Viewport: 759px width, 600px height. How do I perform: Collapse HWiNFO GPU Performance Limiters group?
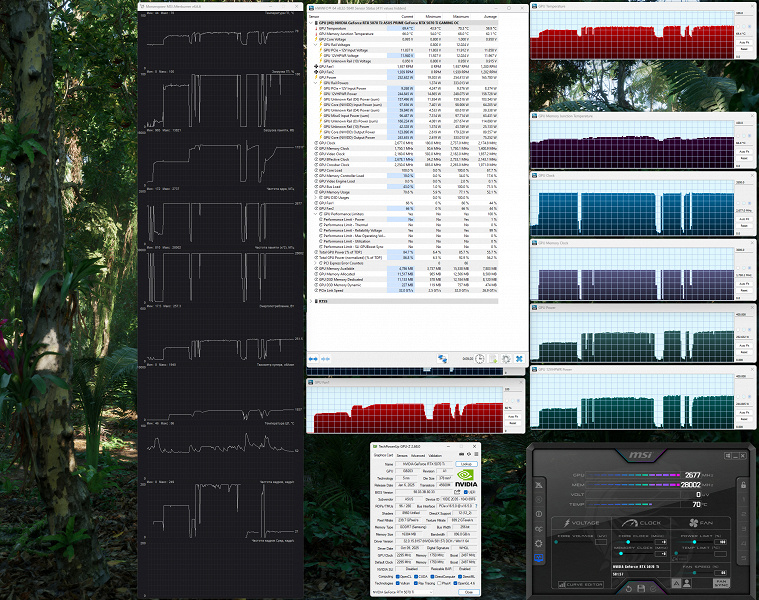coord(316,214)
